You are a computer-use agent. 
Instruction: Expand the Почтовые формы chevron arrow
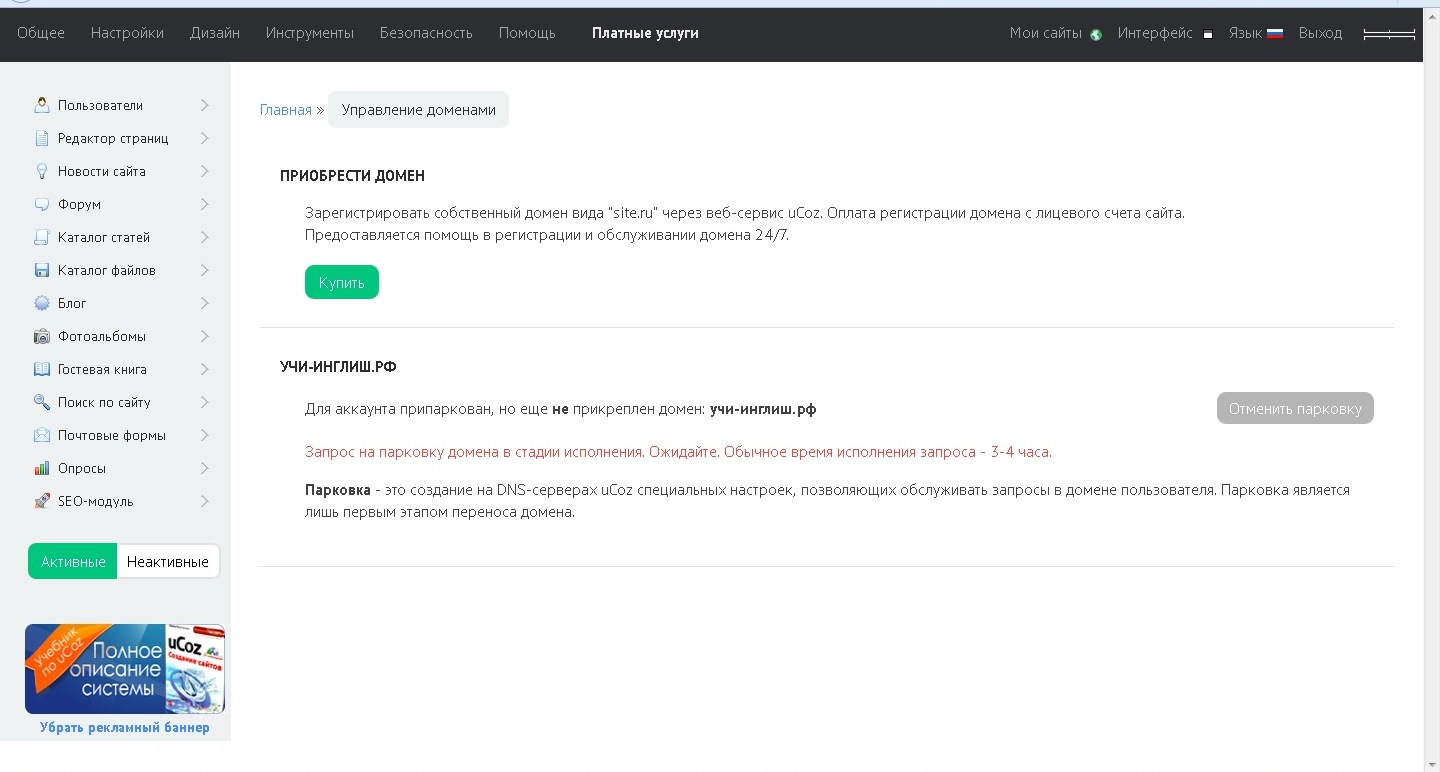pyautogui.click(x=204, y=435)
